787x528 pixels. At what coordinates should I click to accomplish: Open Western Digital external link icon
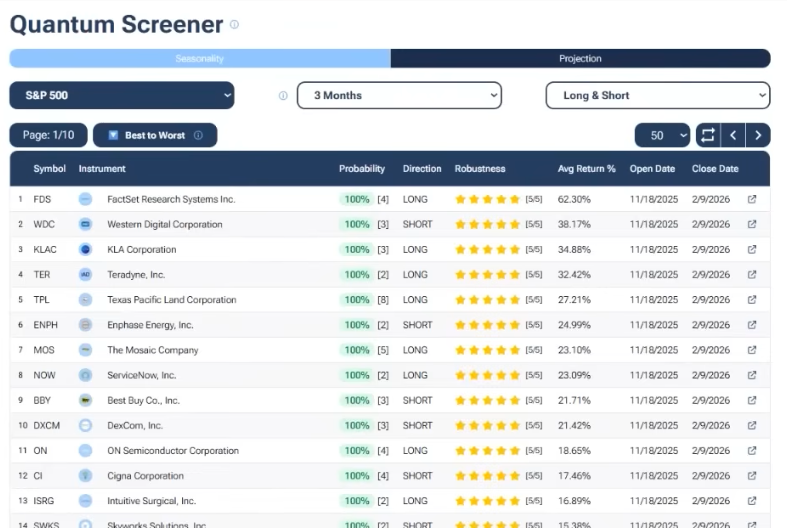pos(752,224)
